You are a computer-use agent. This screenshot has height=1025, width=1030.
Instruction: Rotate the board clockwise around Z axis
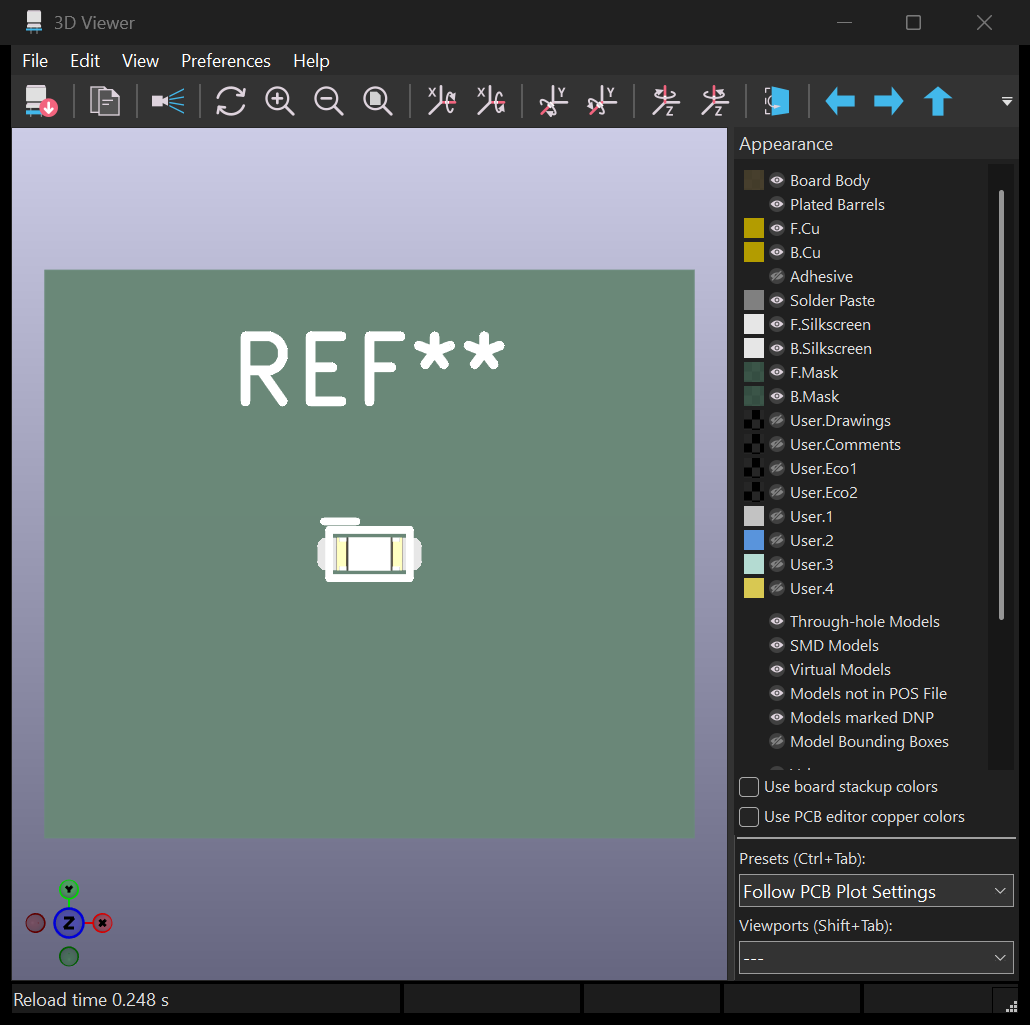coord(665,101)
